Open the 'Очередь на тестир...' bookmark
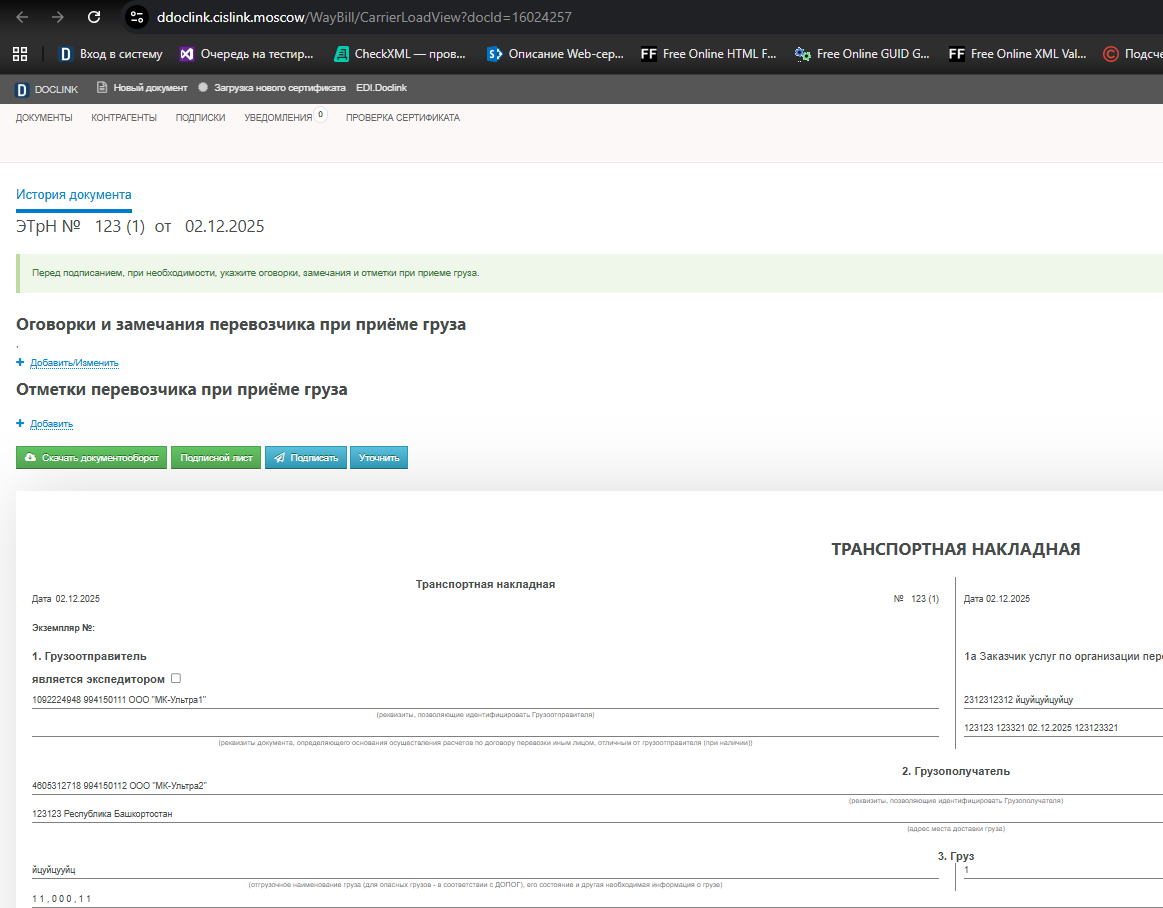The image size is (1163, 908). 247,53
